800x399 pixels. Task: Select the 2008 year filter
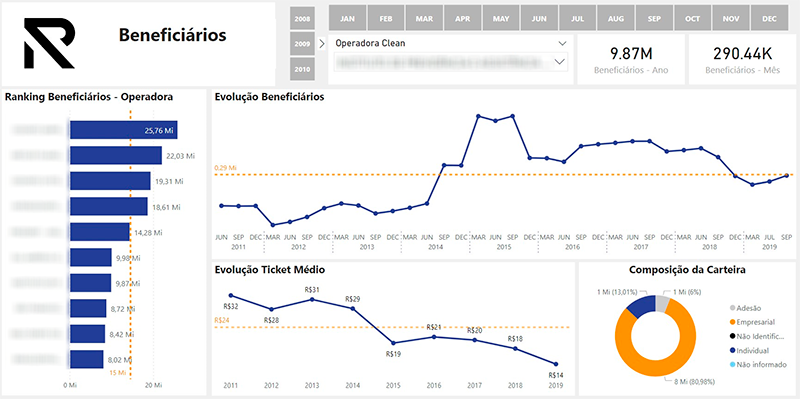pos(302,19)
